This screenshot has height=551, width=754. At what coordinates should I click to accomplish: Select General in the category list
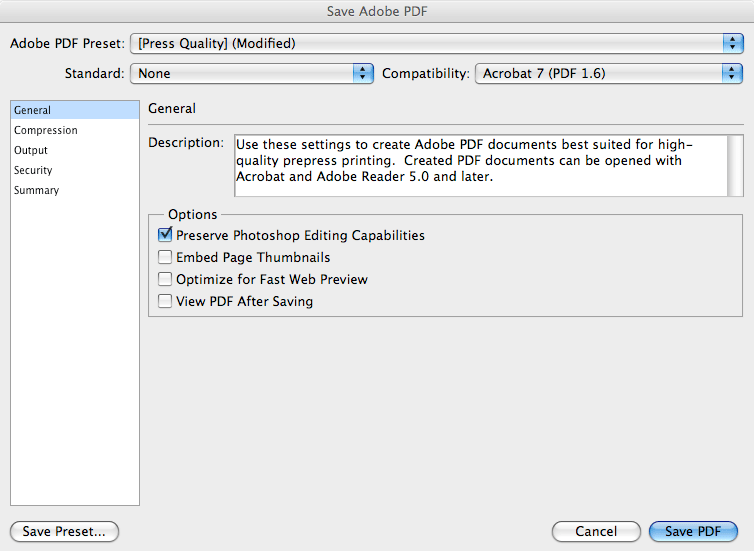pos(75,110)
